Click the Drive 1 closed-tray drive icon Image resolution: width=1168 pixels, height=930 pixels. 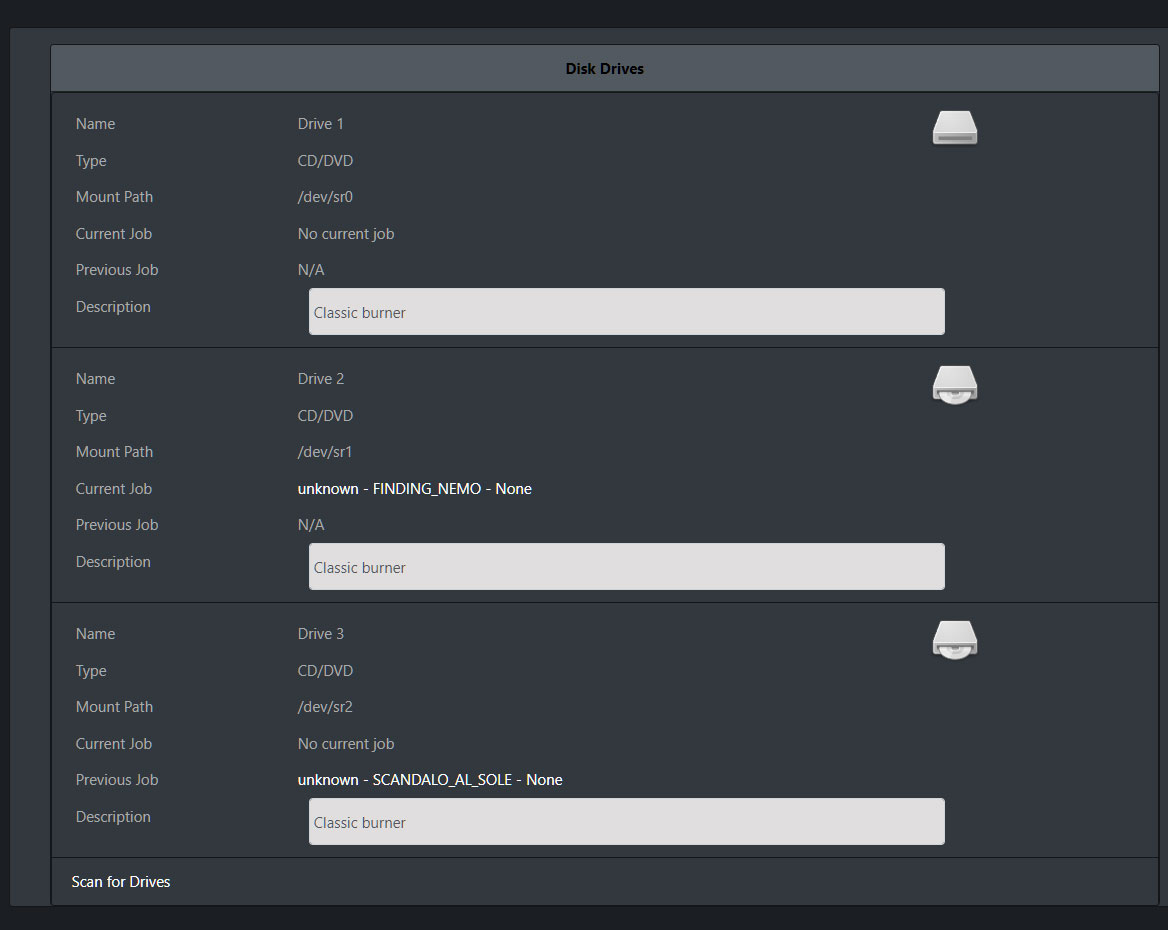(954, 128)
